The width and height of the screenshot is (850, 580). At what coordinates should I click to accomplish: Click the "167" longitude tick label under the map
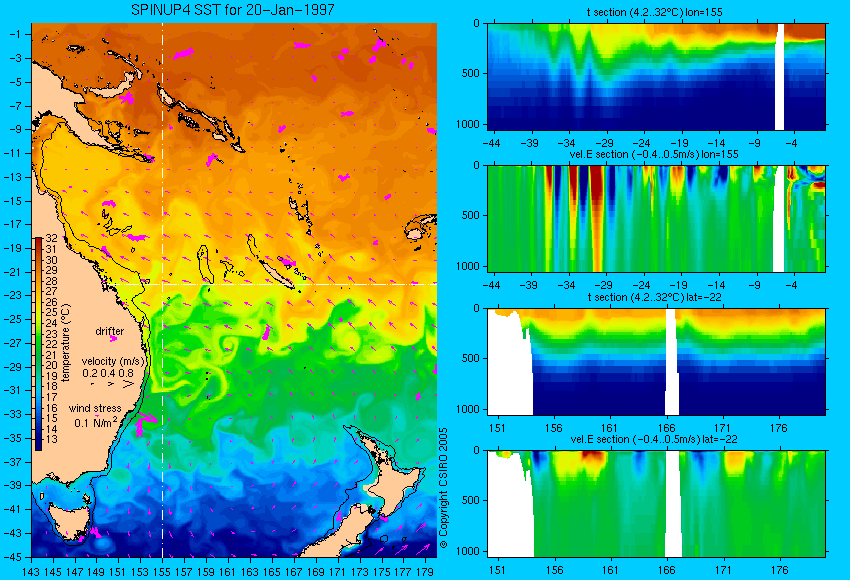(x=294, y=571)
